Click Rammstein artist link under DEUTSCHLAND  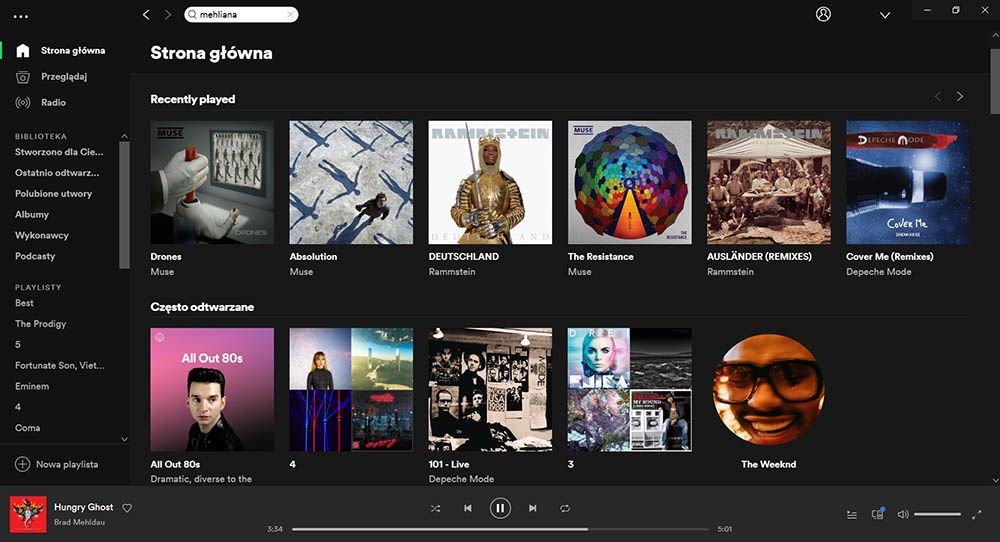(x=452, y=272)
